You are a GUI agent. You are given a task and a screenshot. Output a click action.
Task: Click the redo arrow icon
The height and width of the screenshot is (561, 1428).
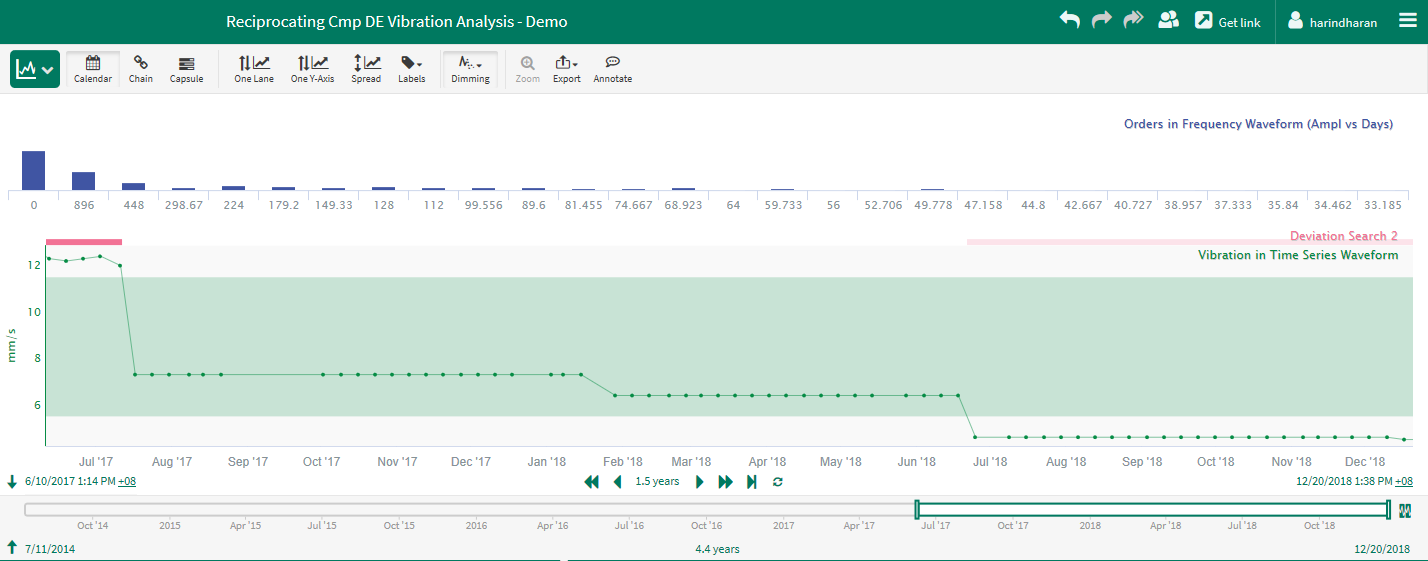pyautogui.click(x=1102, y=21)
